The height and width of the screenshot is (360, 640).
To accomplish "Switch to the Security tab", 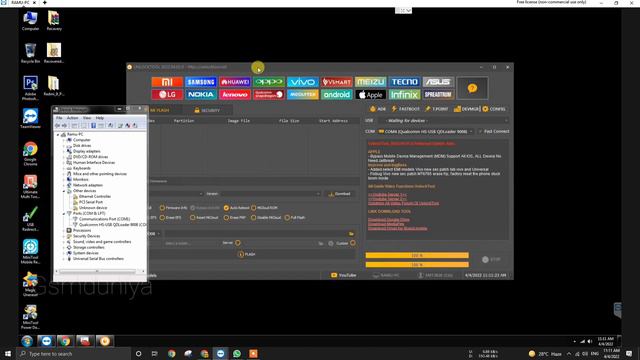I will pos(207,110).
